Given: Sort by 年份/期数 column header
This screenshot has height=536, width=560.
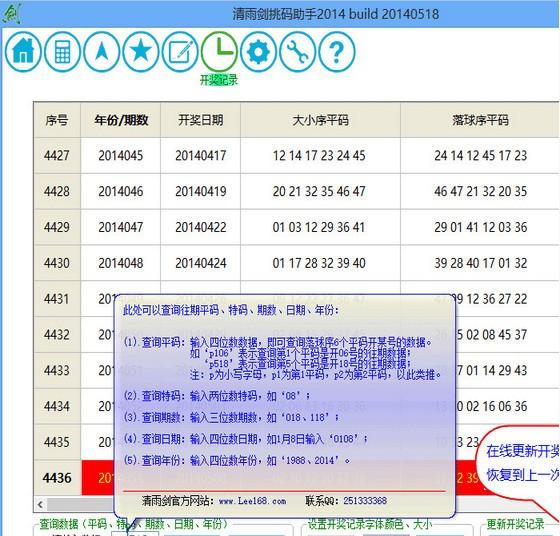Looking at the screenshot, I should [x=121, y=120].
